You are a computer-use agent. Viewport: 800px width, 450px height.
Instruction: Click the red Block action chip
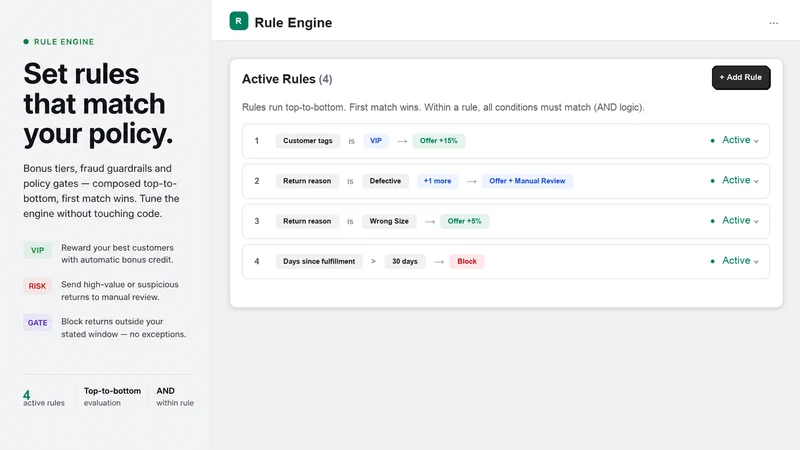[x=467, y=262]
